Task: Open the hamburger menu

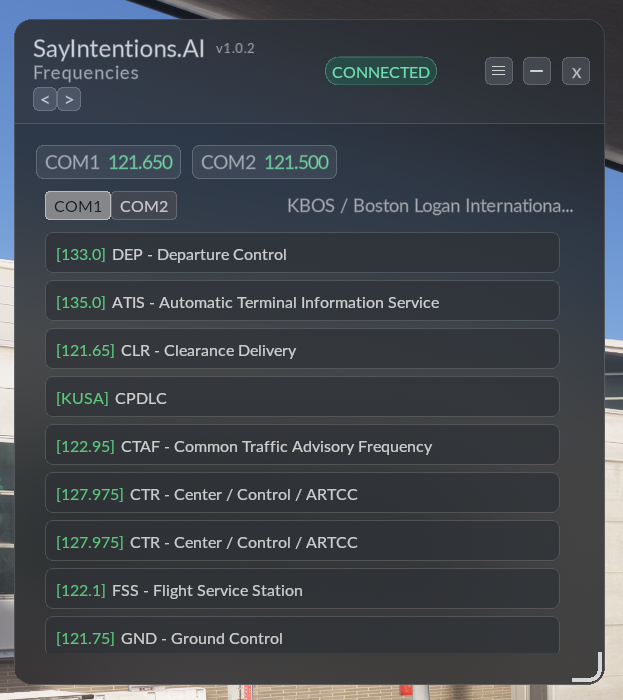Action: (x=498, y=71)
